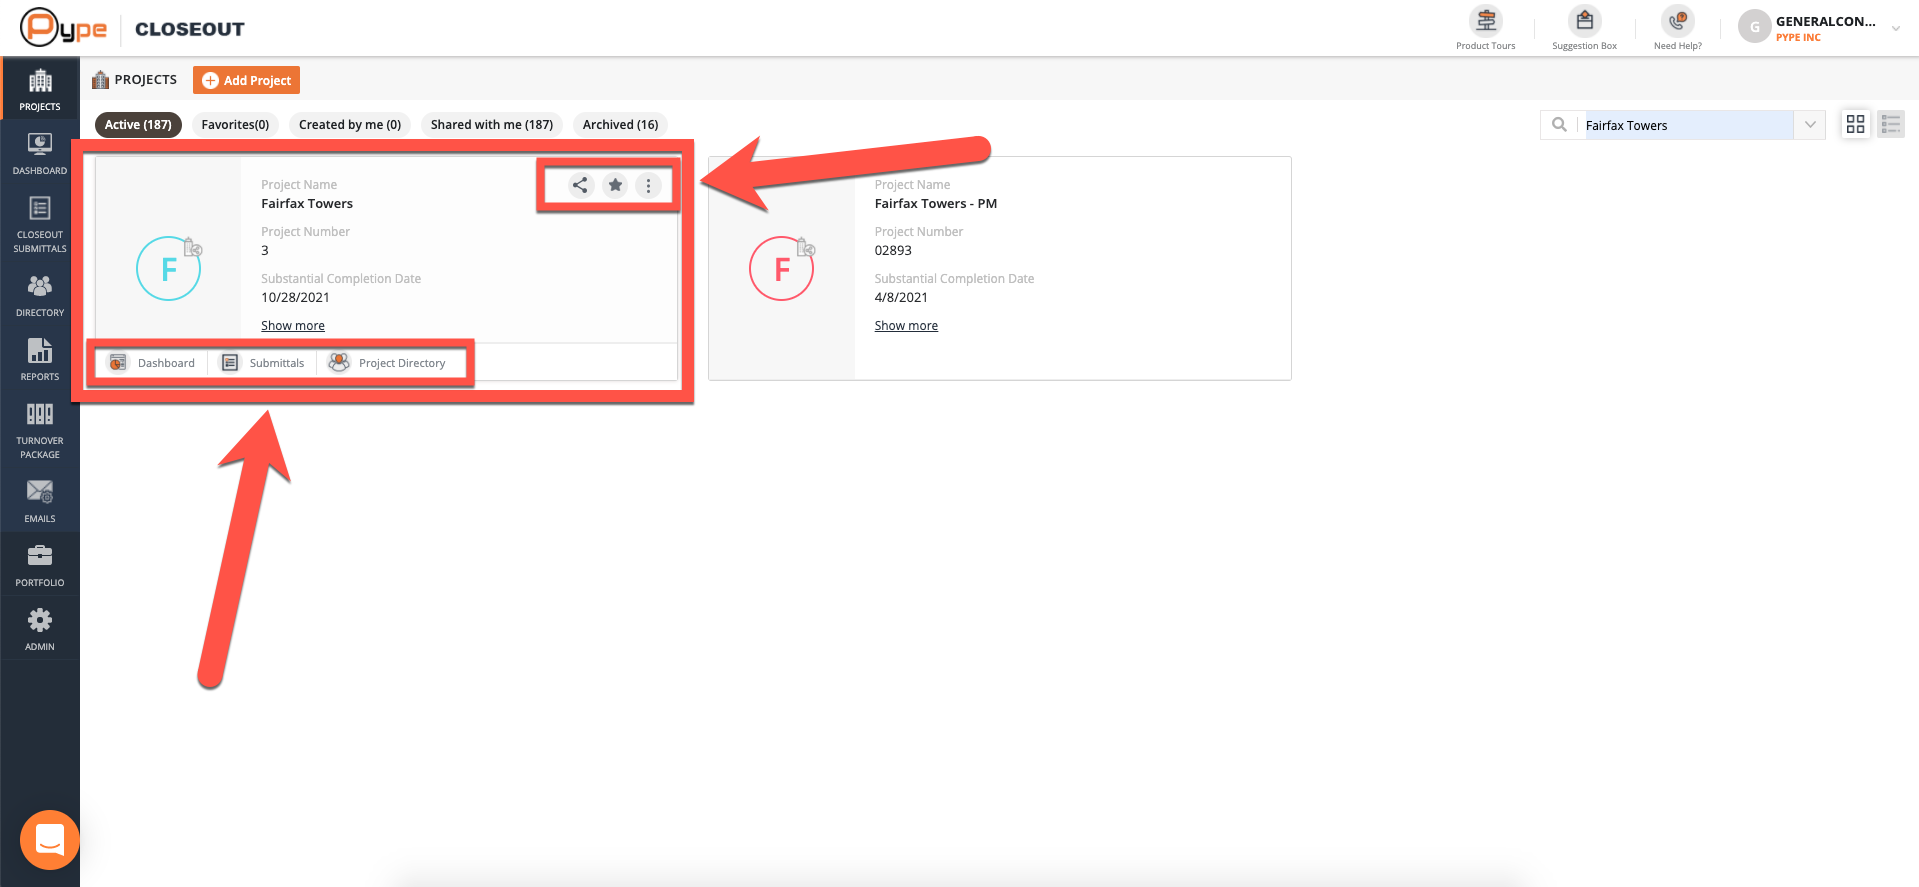Open Emails in the sidebar

pos(40,501)
